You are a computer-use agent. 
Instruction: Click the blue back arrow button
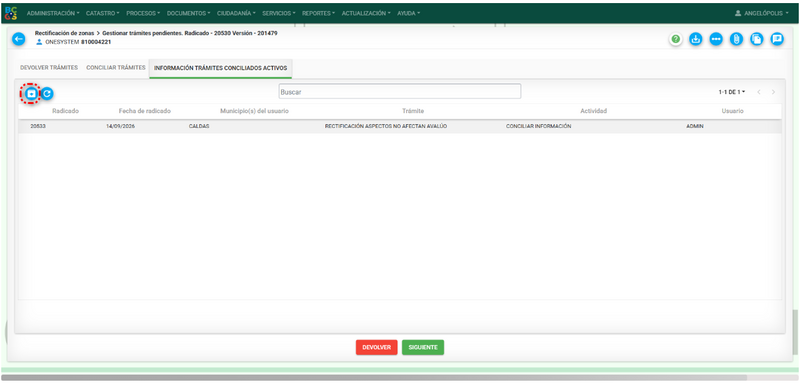click(x=18, y=39)
